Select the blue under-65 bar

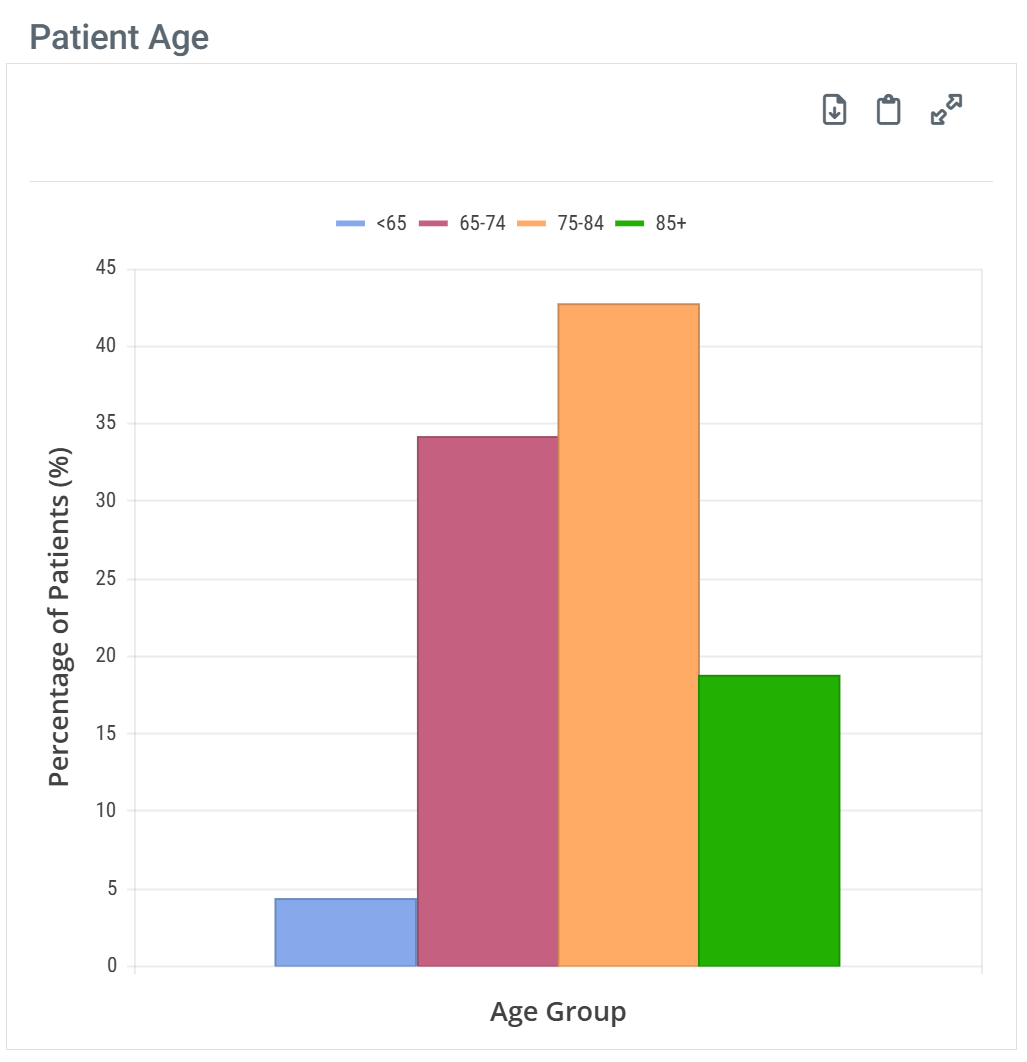(346, 932)
